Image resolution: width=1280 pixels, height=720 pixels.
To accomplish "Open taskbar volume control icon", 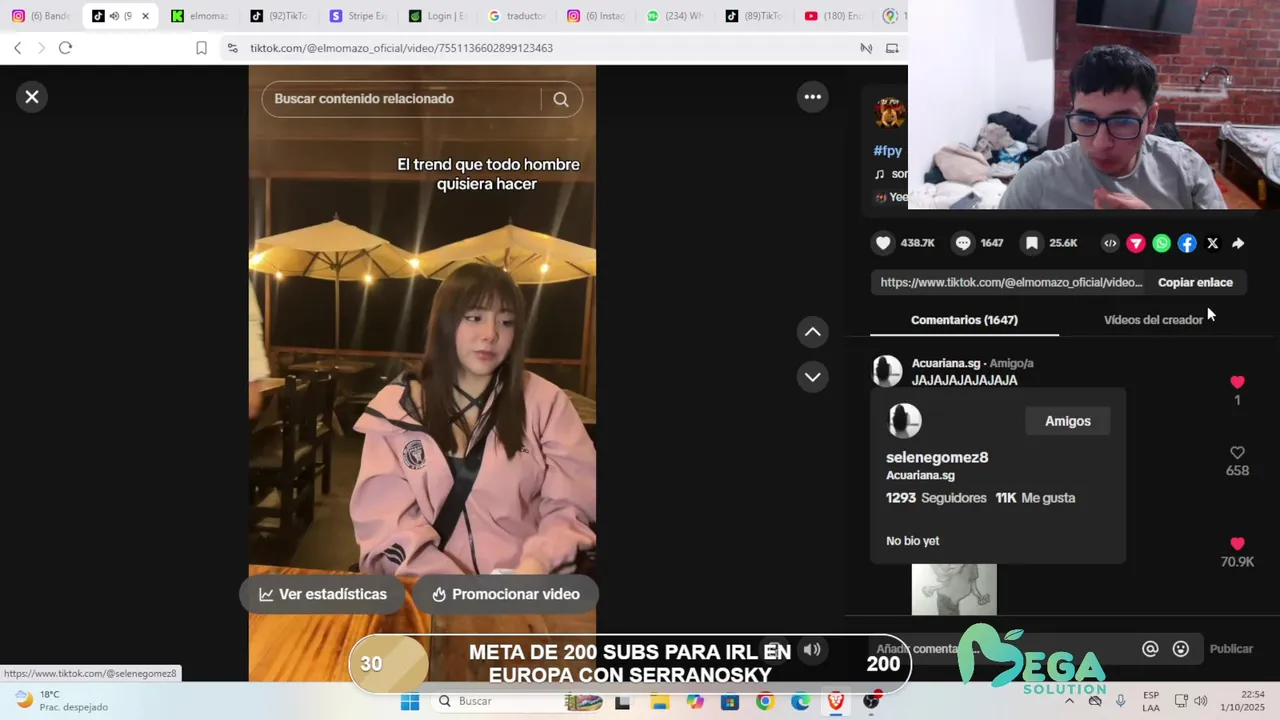I will [x=1201, y=701].
